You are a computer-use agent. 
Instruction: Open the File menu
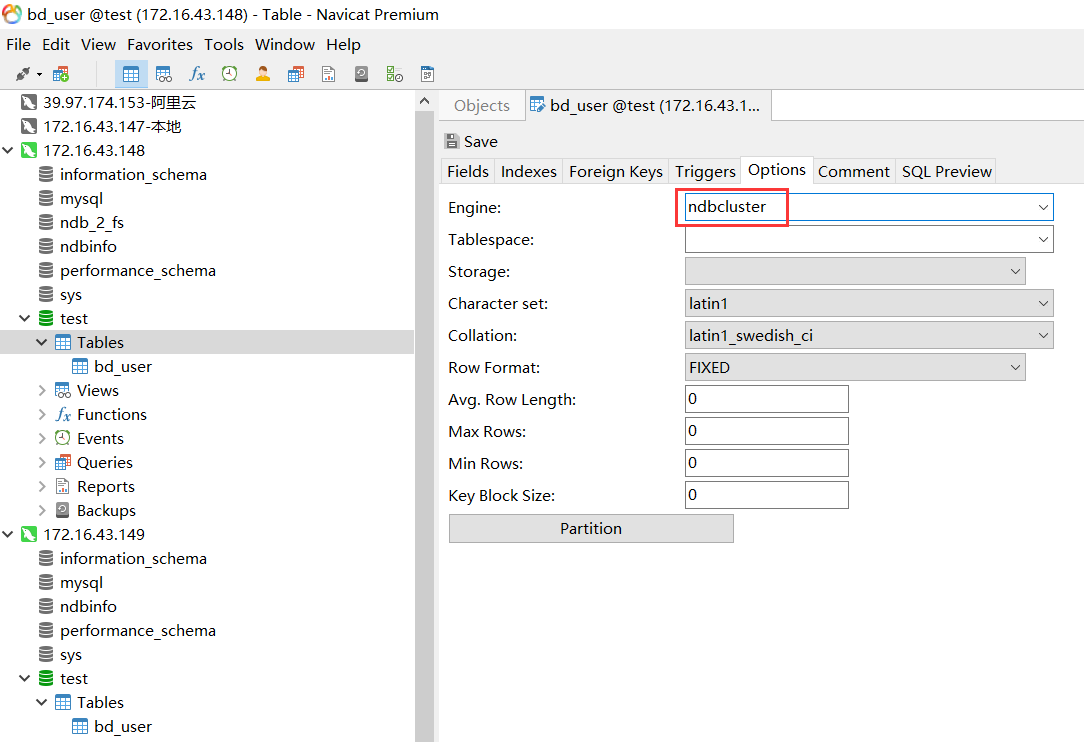pyautogui.click(x=19, y=44)
